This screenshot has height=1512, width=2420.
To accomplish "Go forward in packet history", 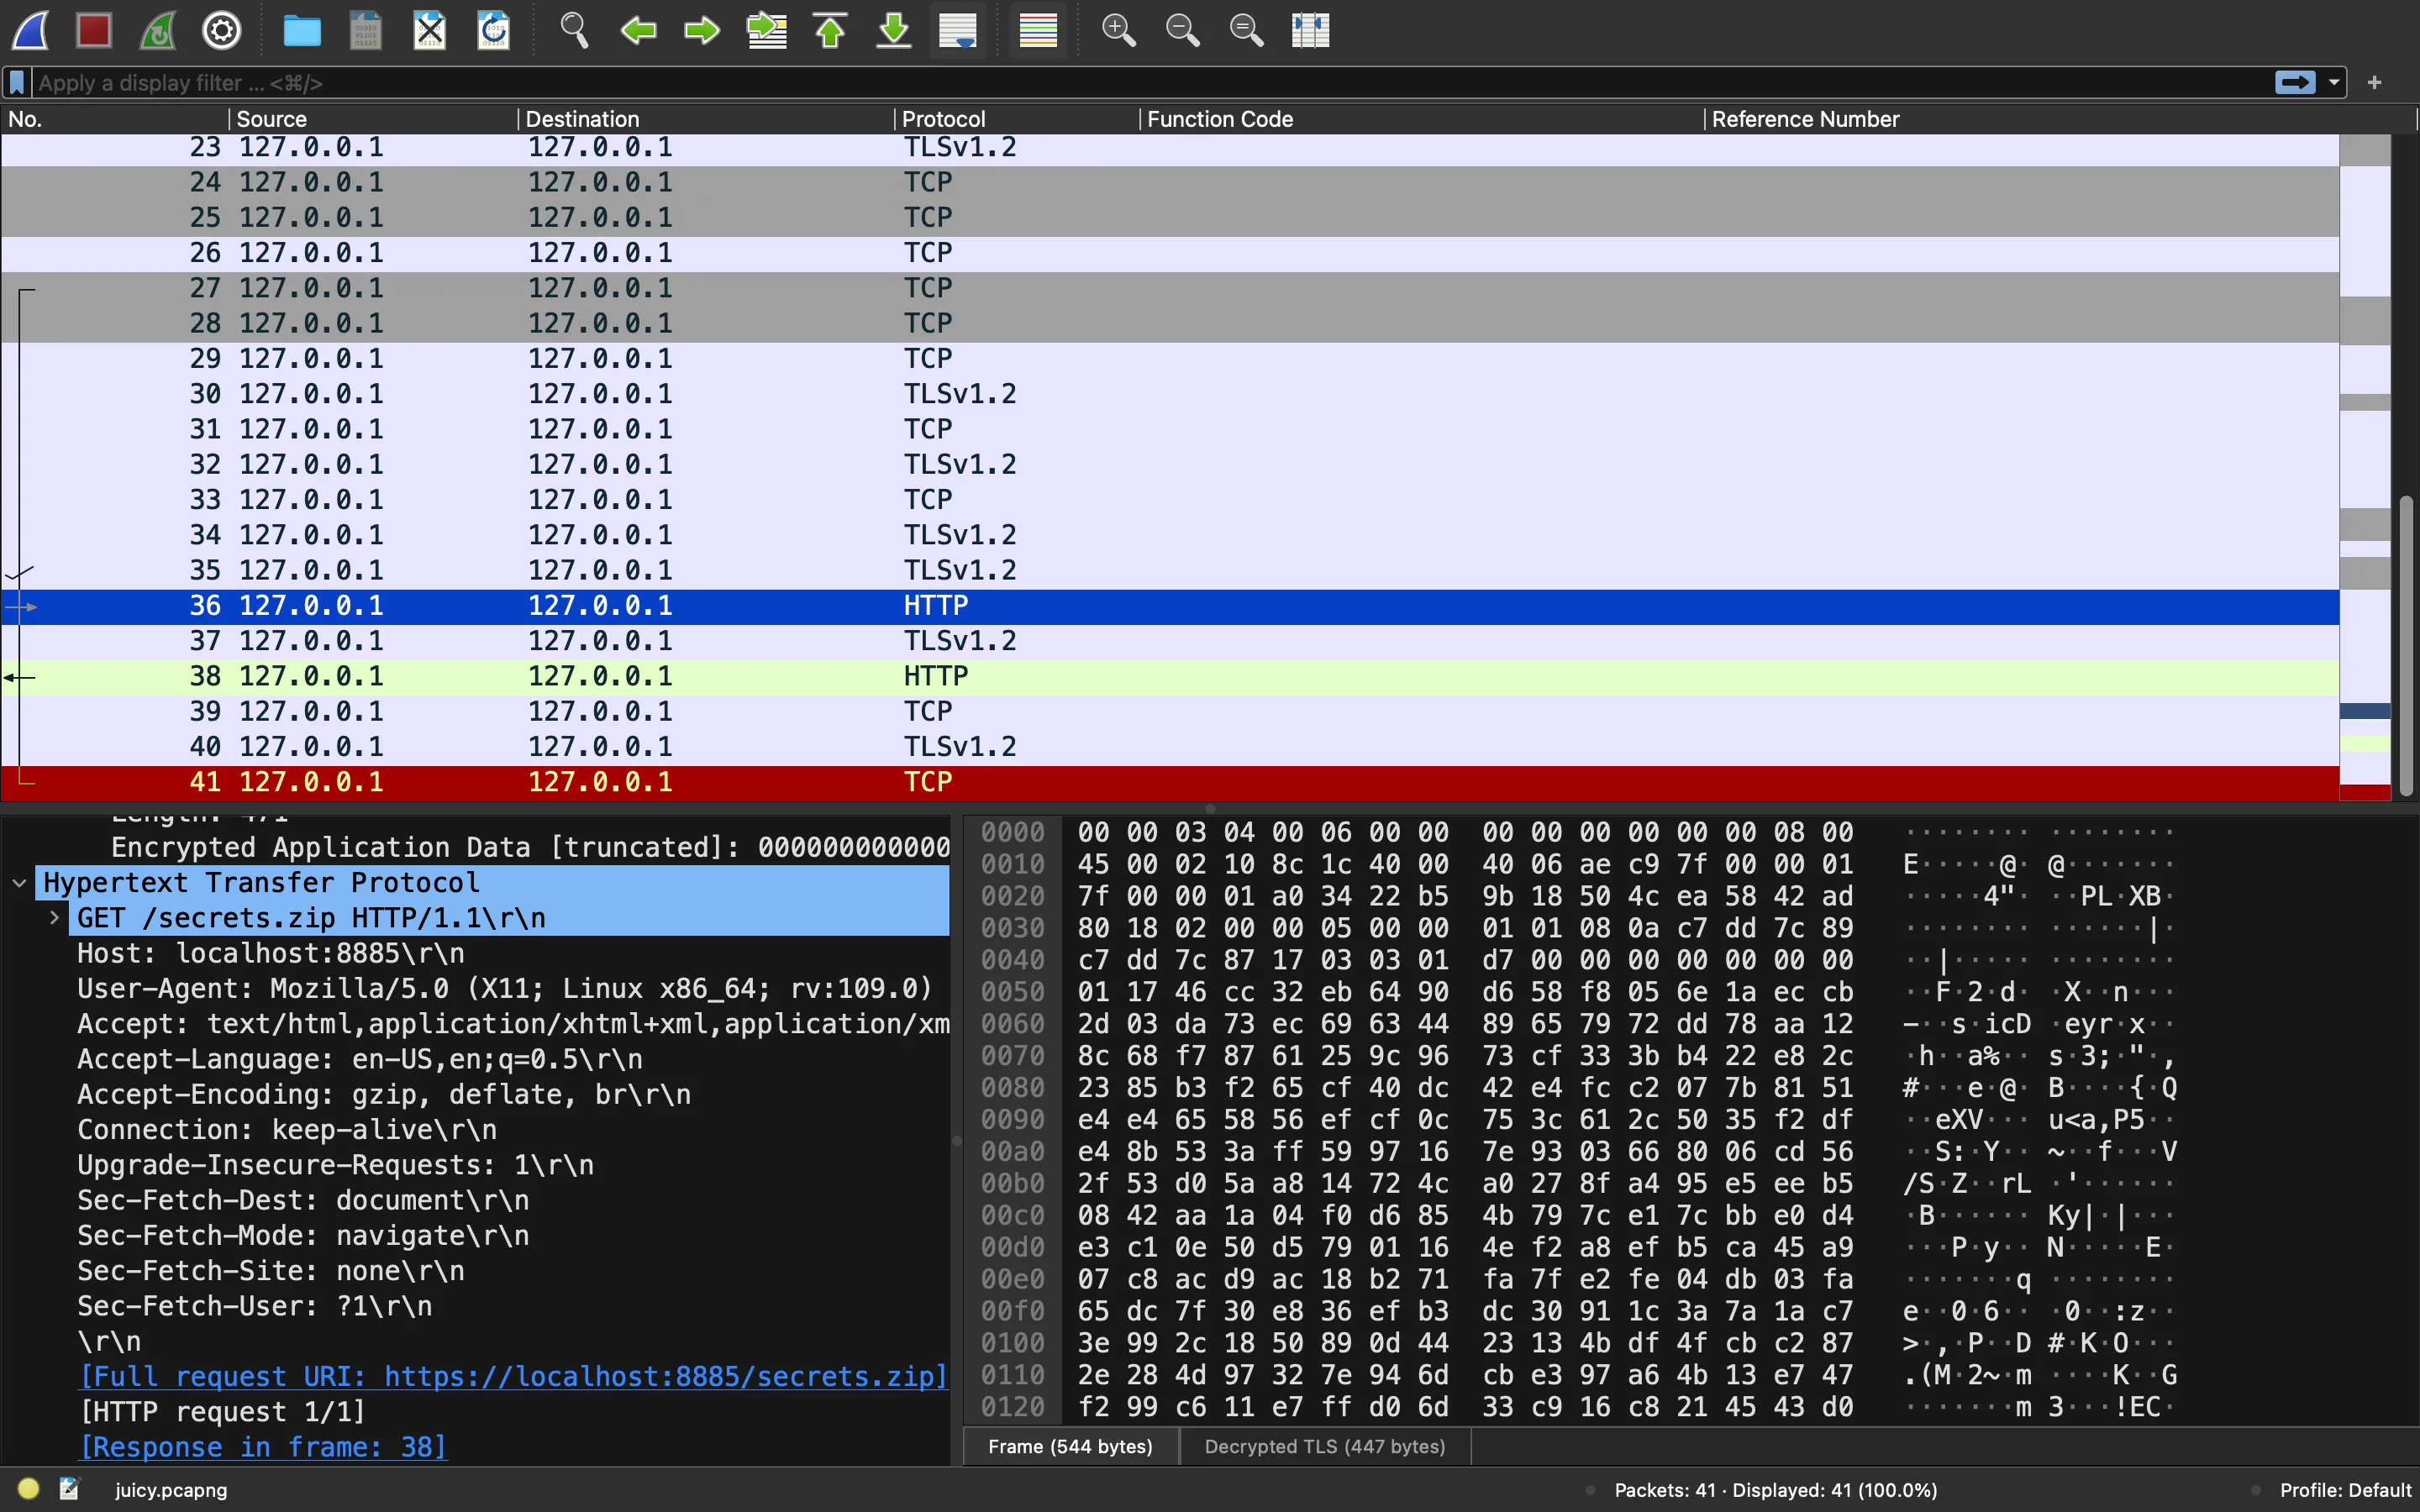I will (x=702, y=30).
